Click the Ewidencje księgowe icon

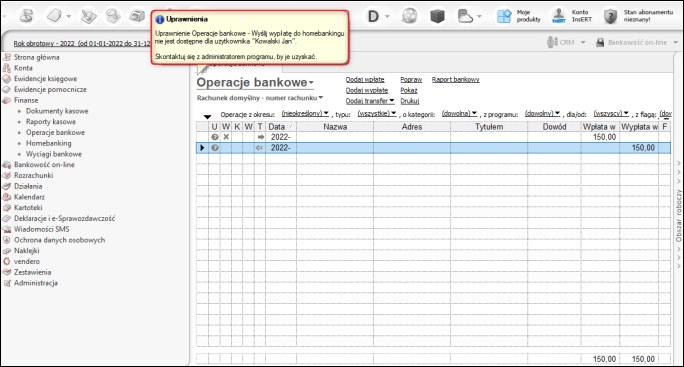click(x=7, y=79)
